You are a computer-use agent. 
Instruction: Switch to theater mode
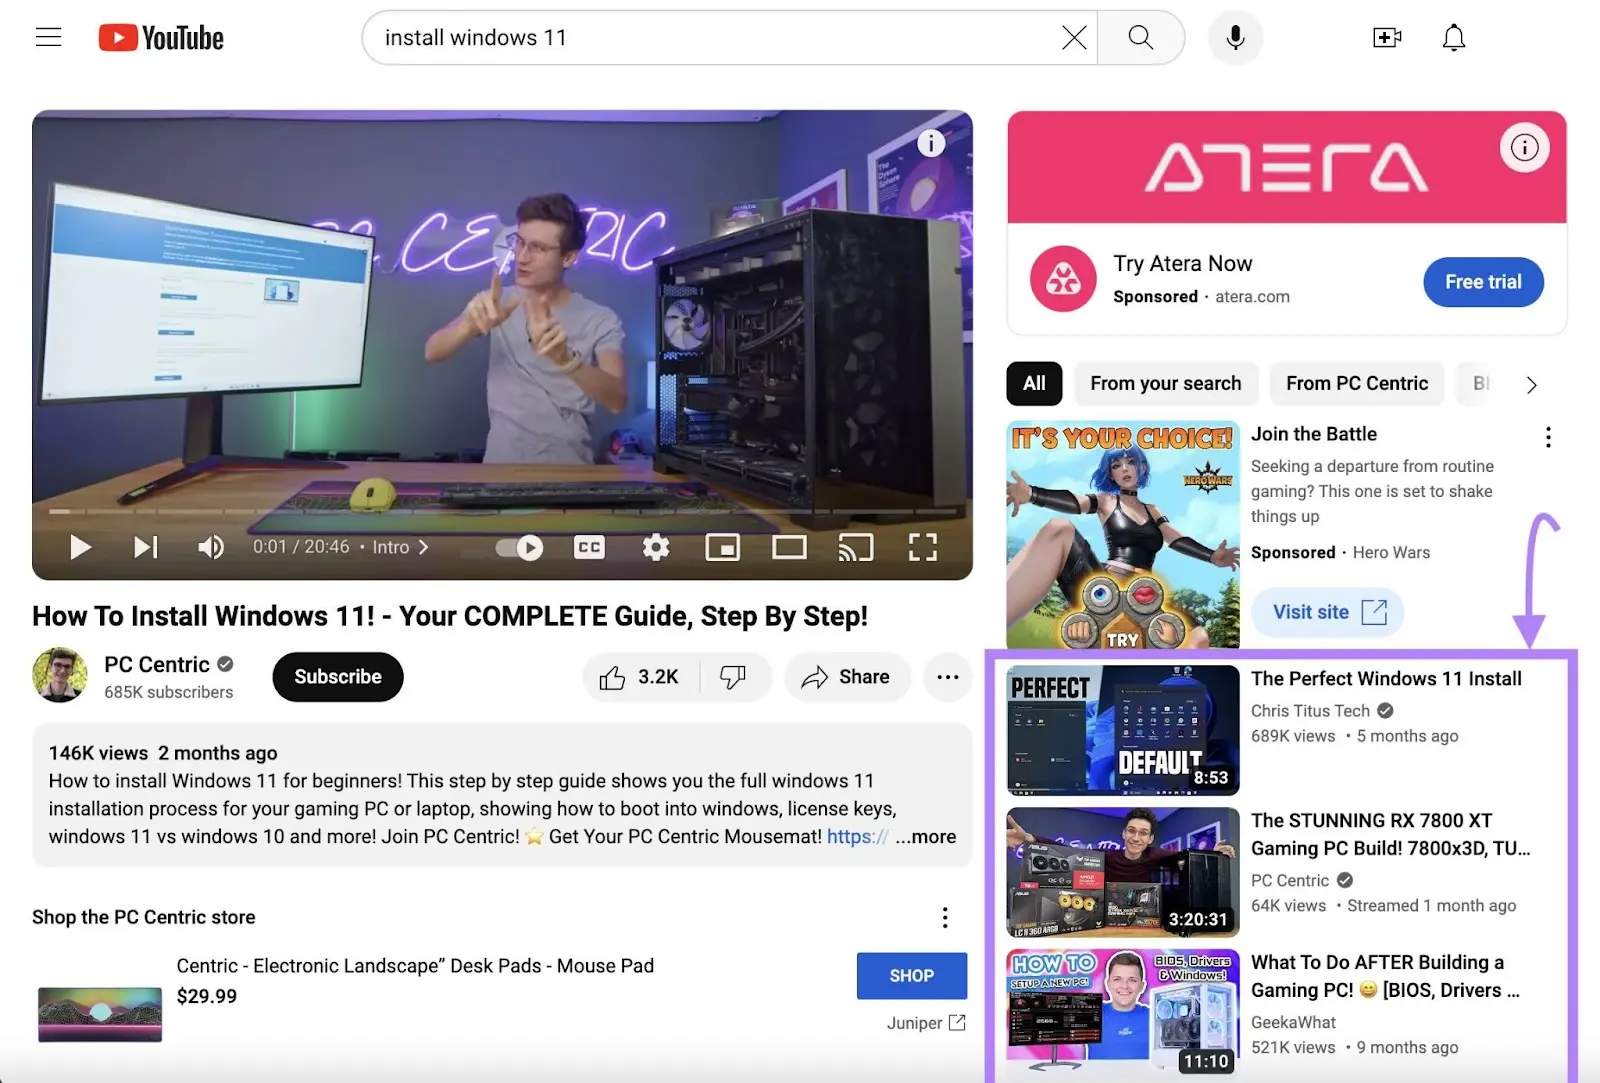coord(789,547)
